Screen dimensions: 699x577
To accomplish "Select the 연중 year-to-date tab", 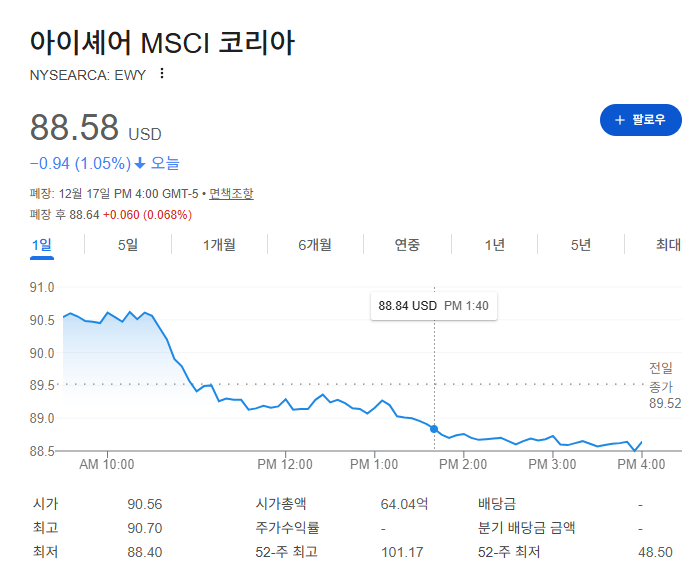I will point(407,245).
